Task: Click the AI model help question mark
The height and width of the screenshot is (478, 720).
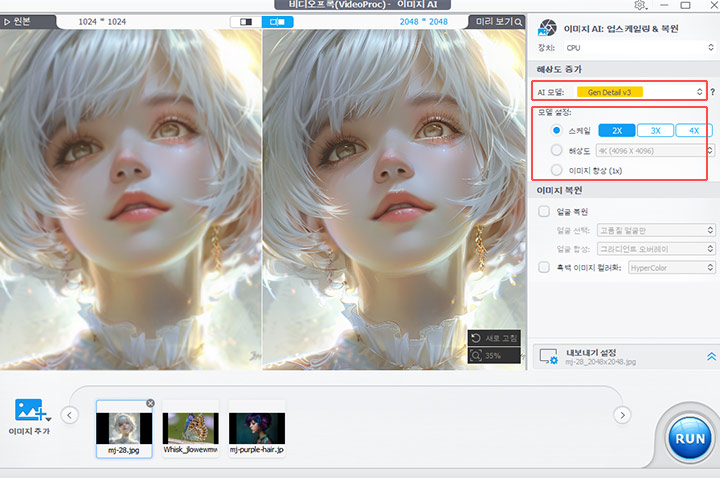Action: (x=712, y=92)
